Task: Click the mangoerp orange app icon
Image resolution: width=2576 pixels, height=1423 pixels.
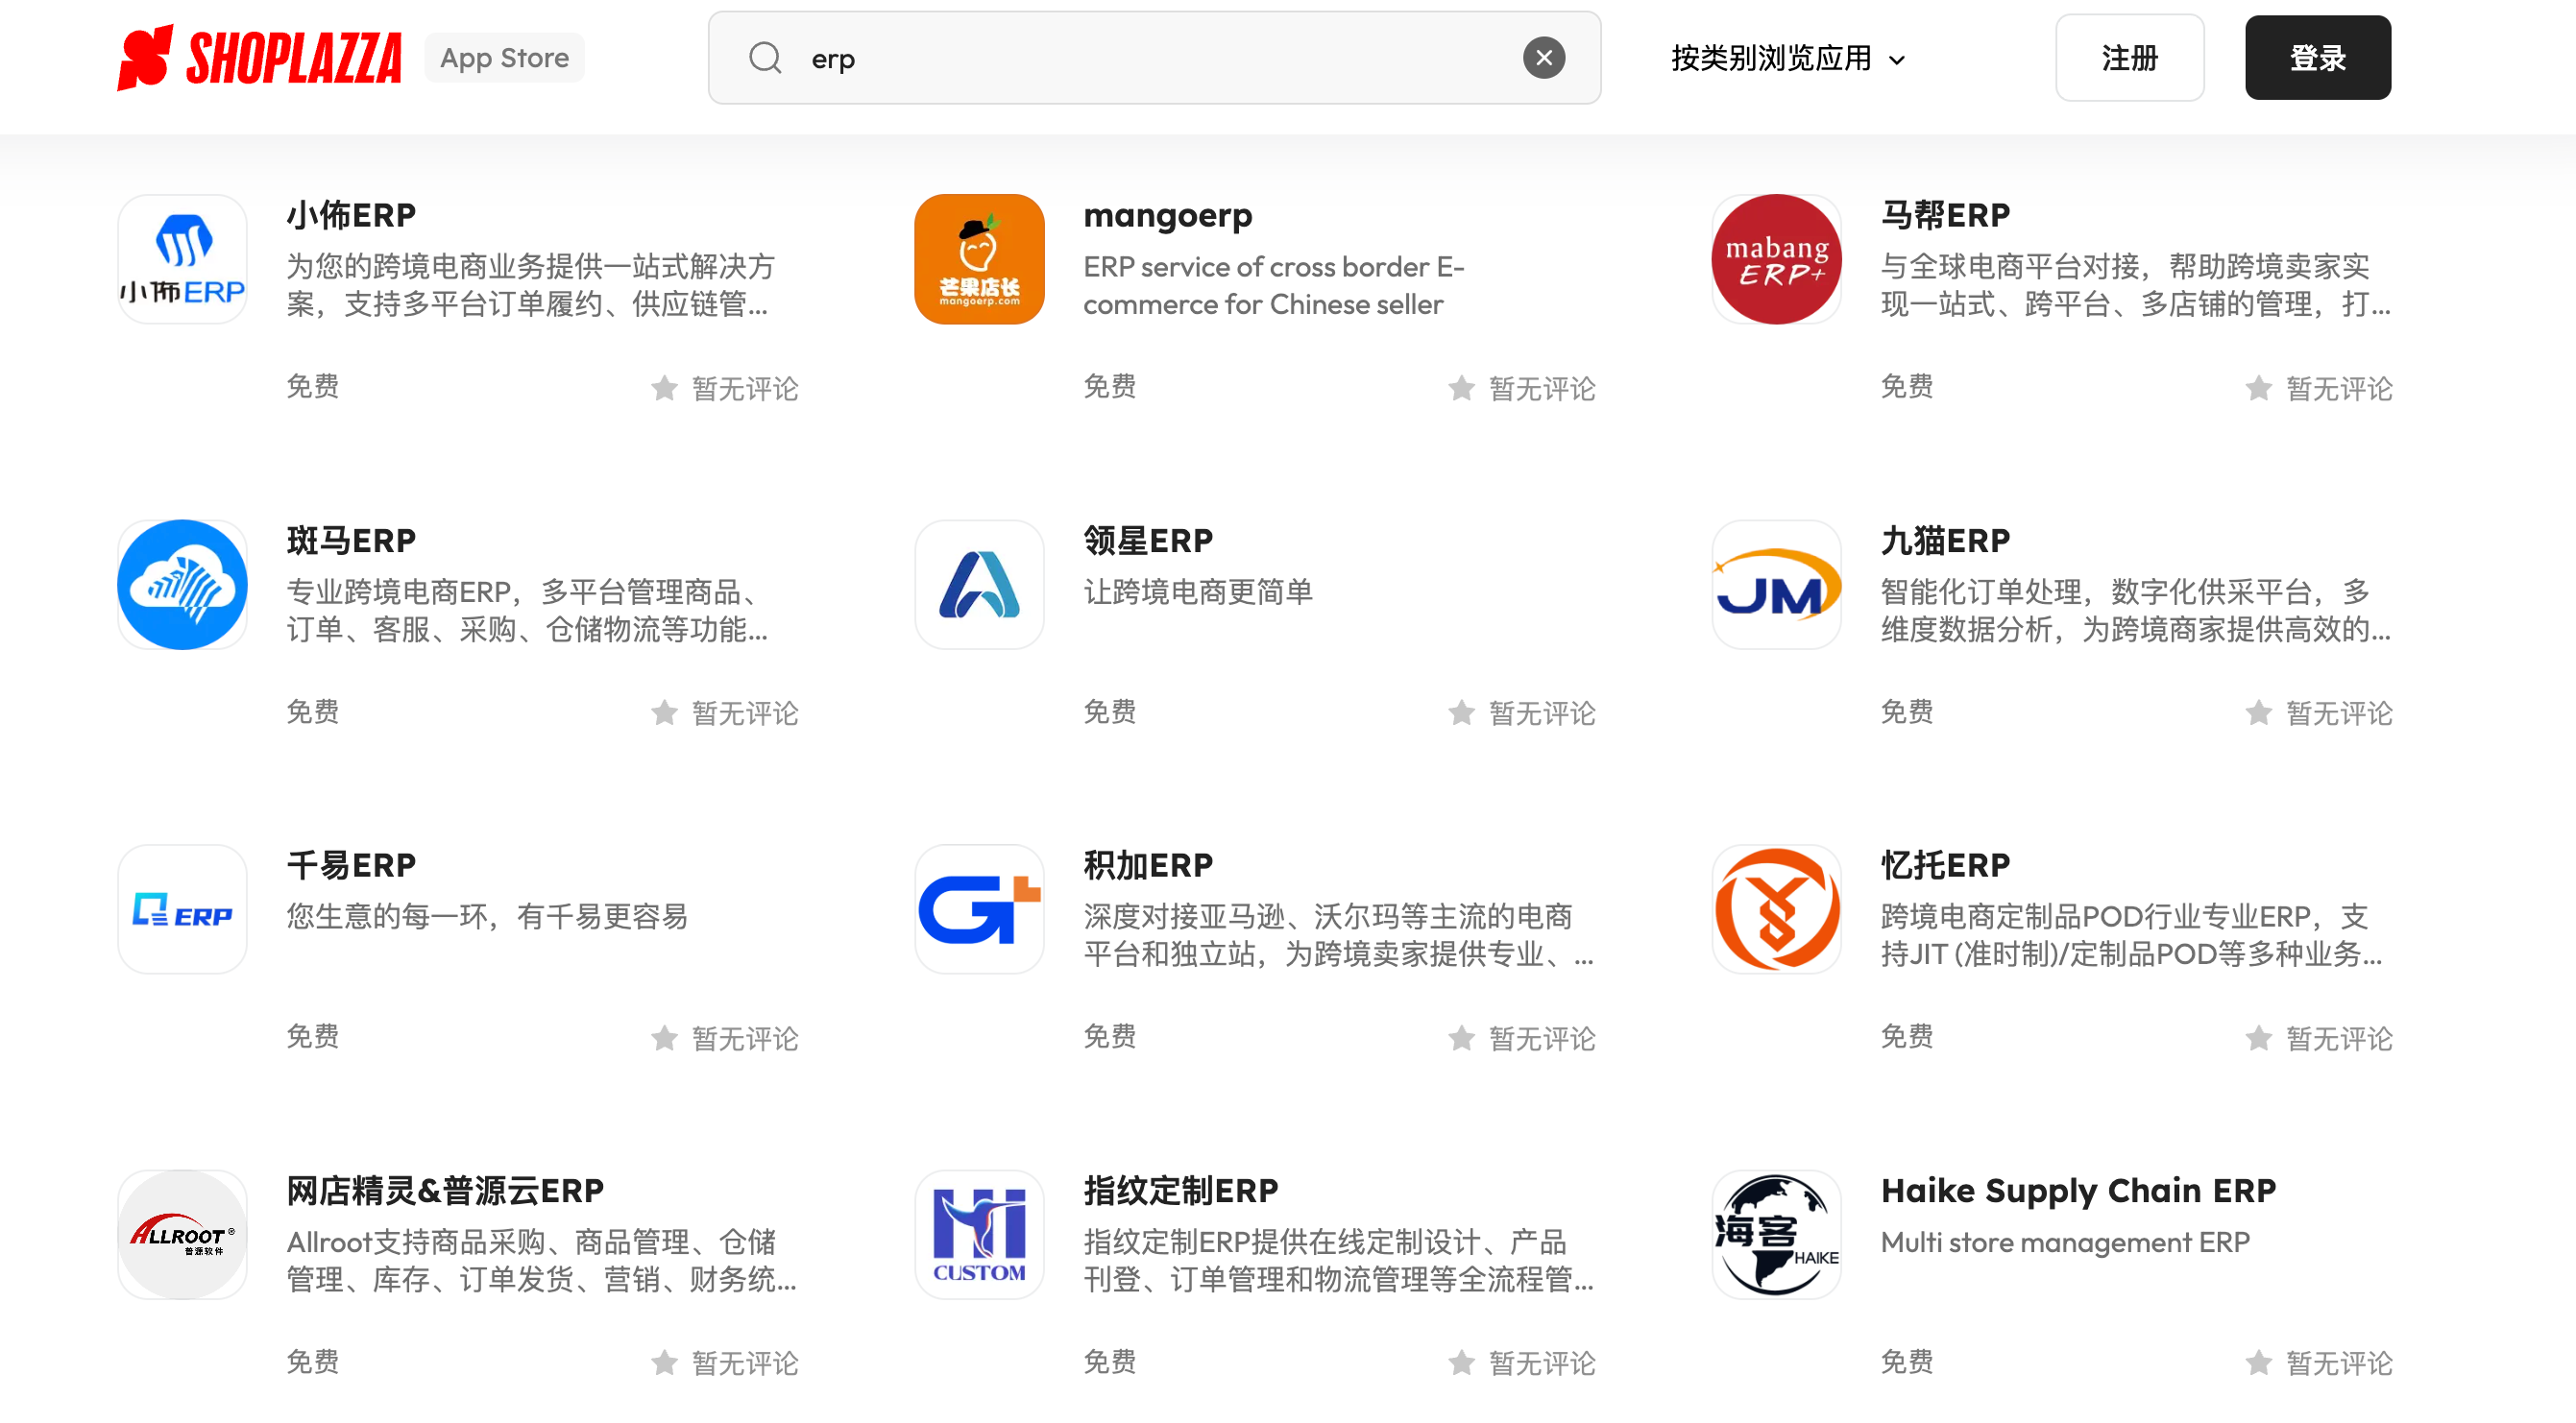Action: pos(978,258)
